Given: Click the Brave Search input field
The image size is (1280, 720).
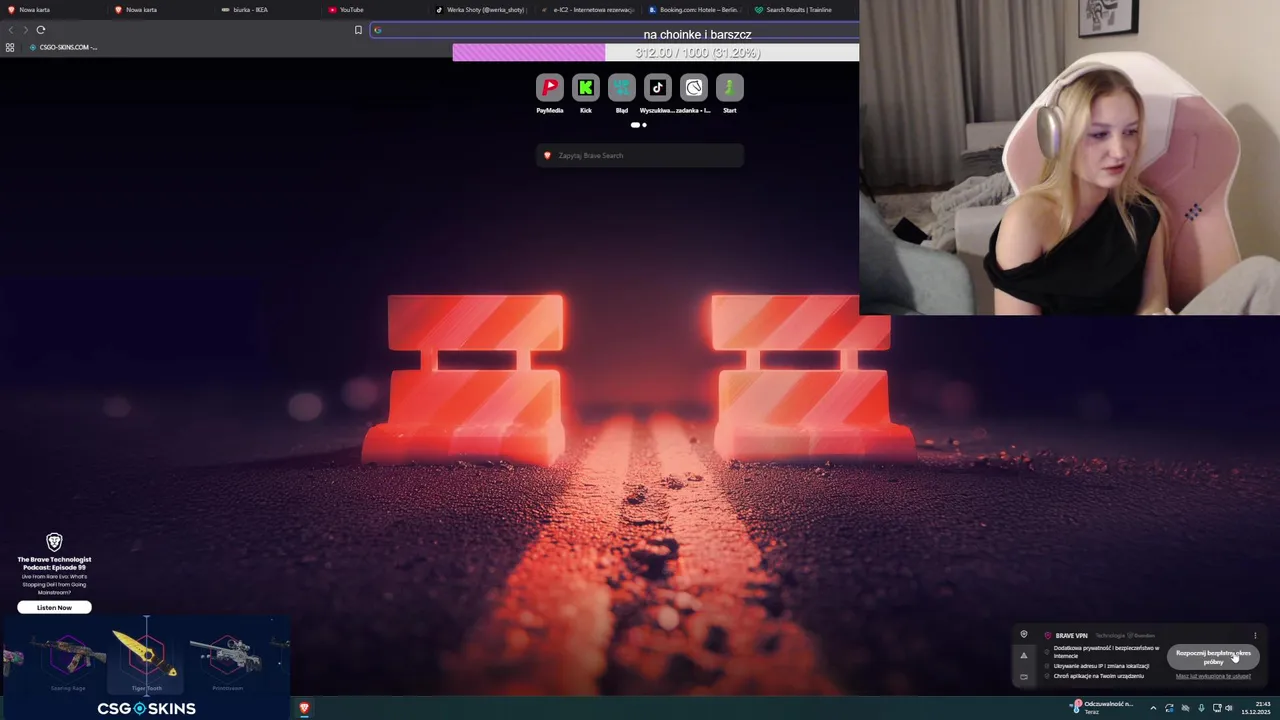Looking at the screenshot, I should click(x=640, y=155).
